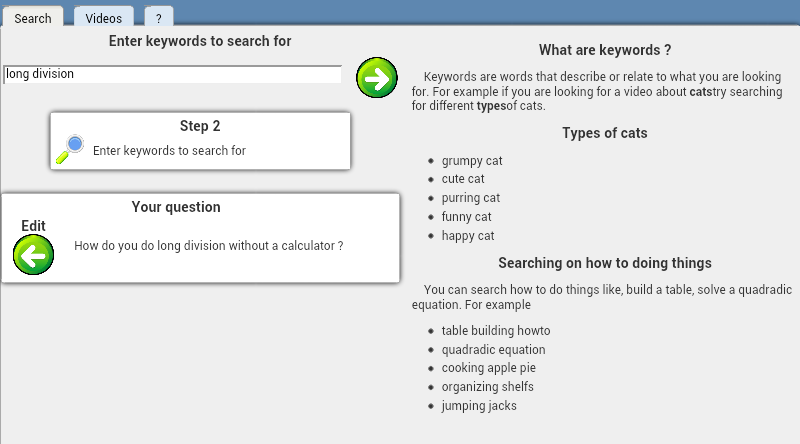800x444 pixels.
Task: Click the 'grumpy cat' list item
Action: 472,161
